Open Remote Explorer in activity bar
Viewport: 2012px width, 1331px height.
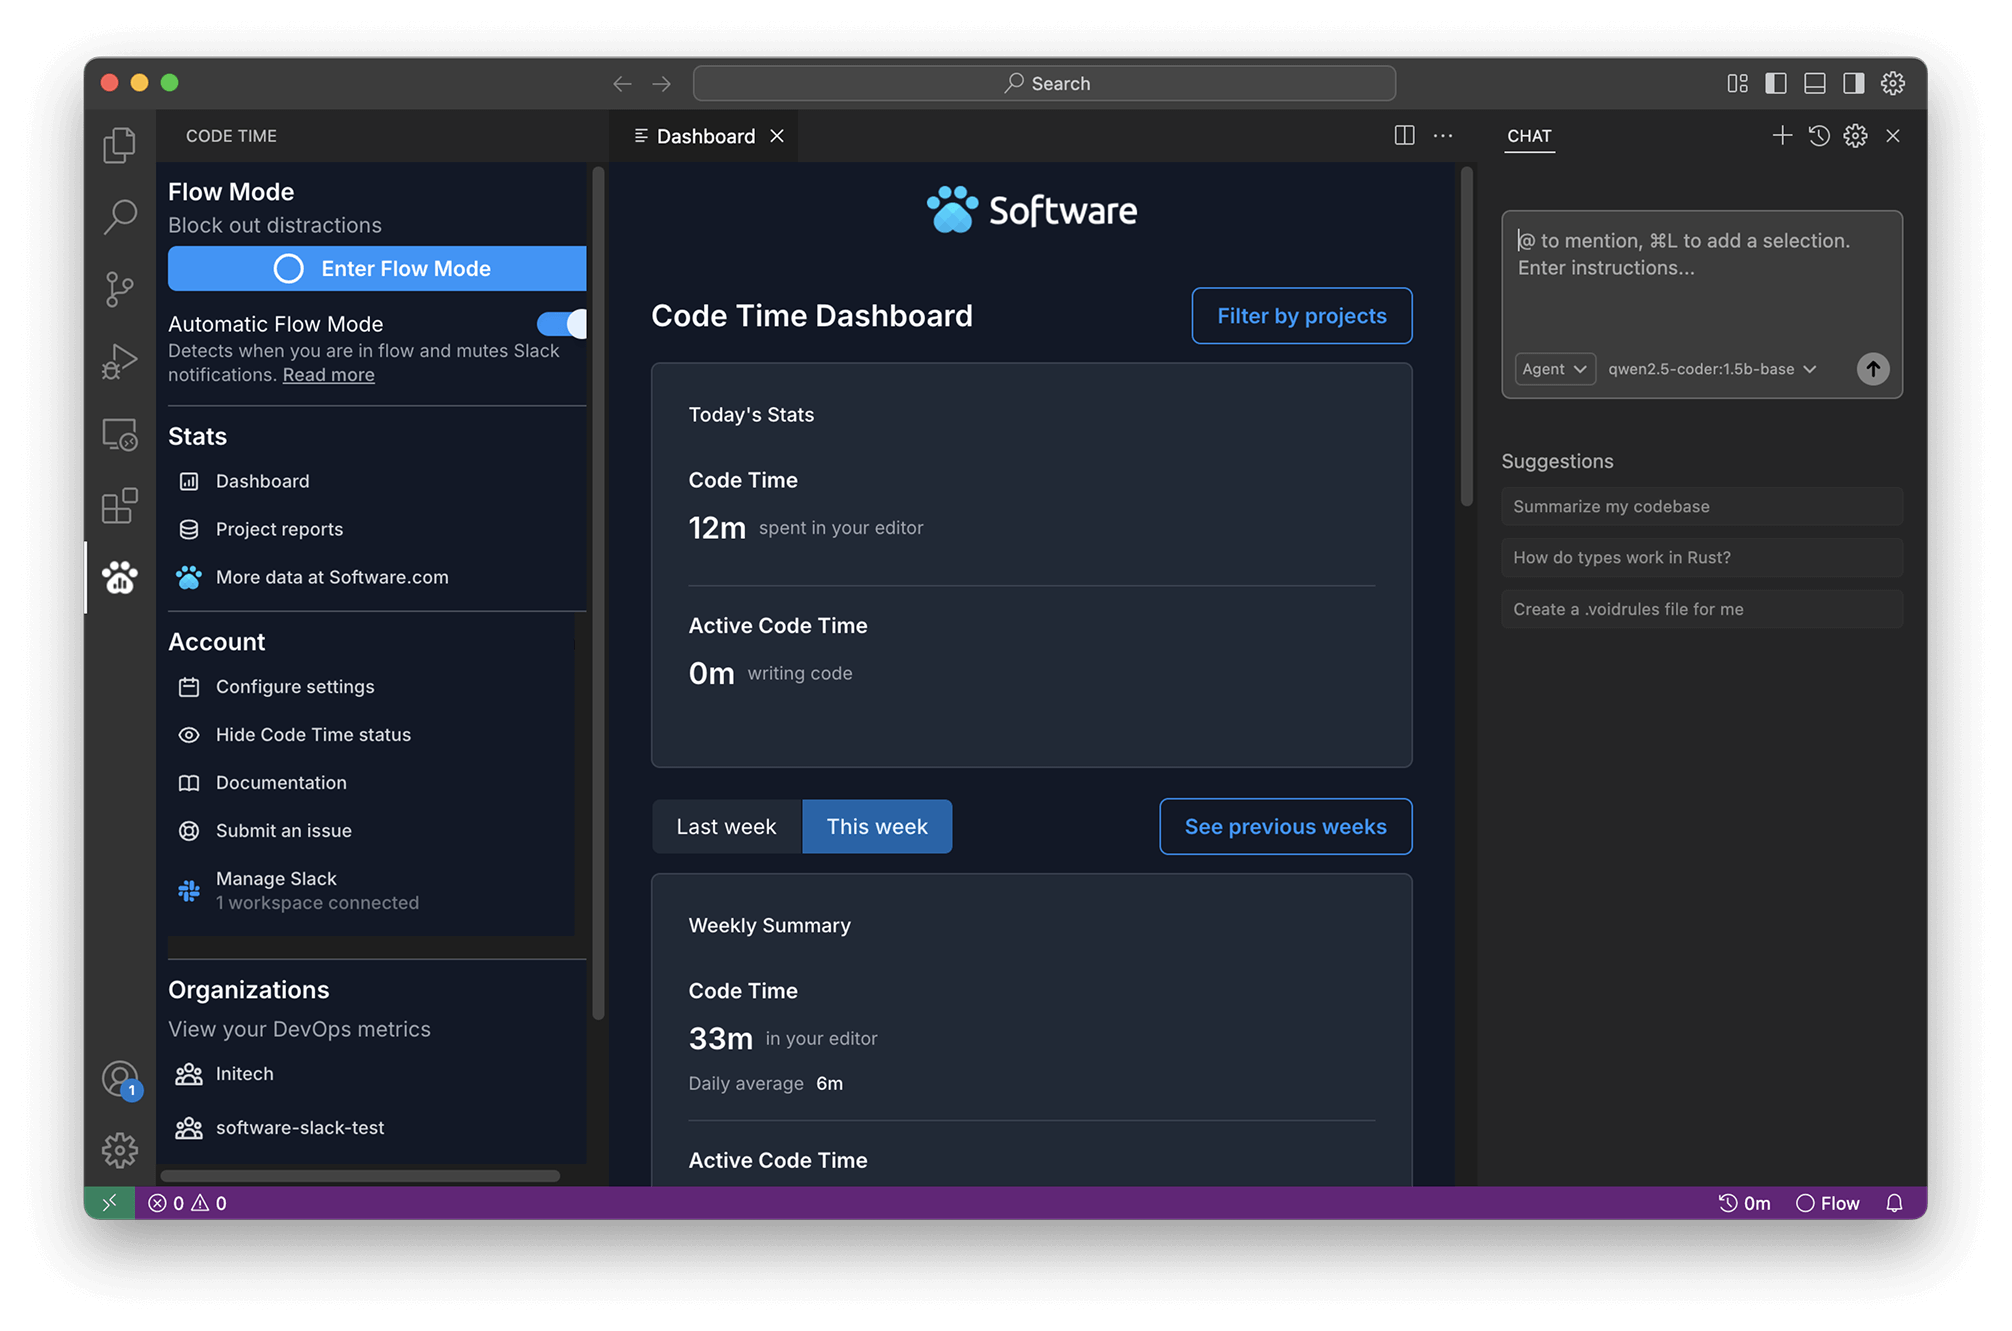pos(120,434)
